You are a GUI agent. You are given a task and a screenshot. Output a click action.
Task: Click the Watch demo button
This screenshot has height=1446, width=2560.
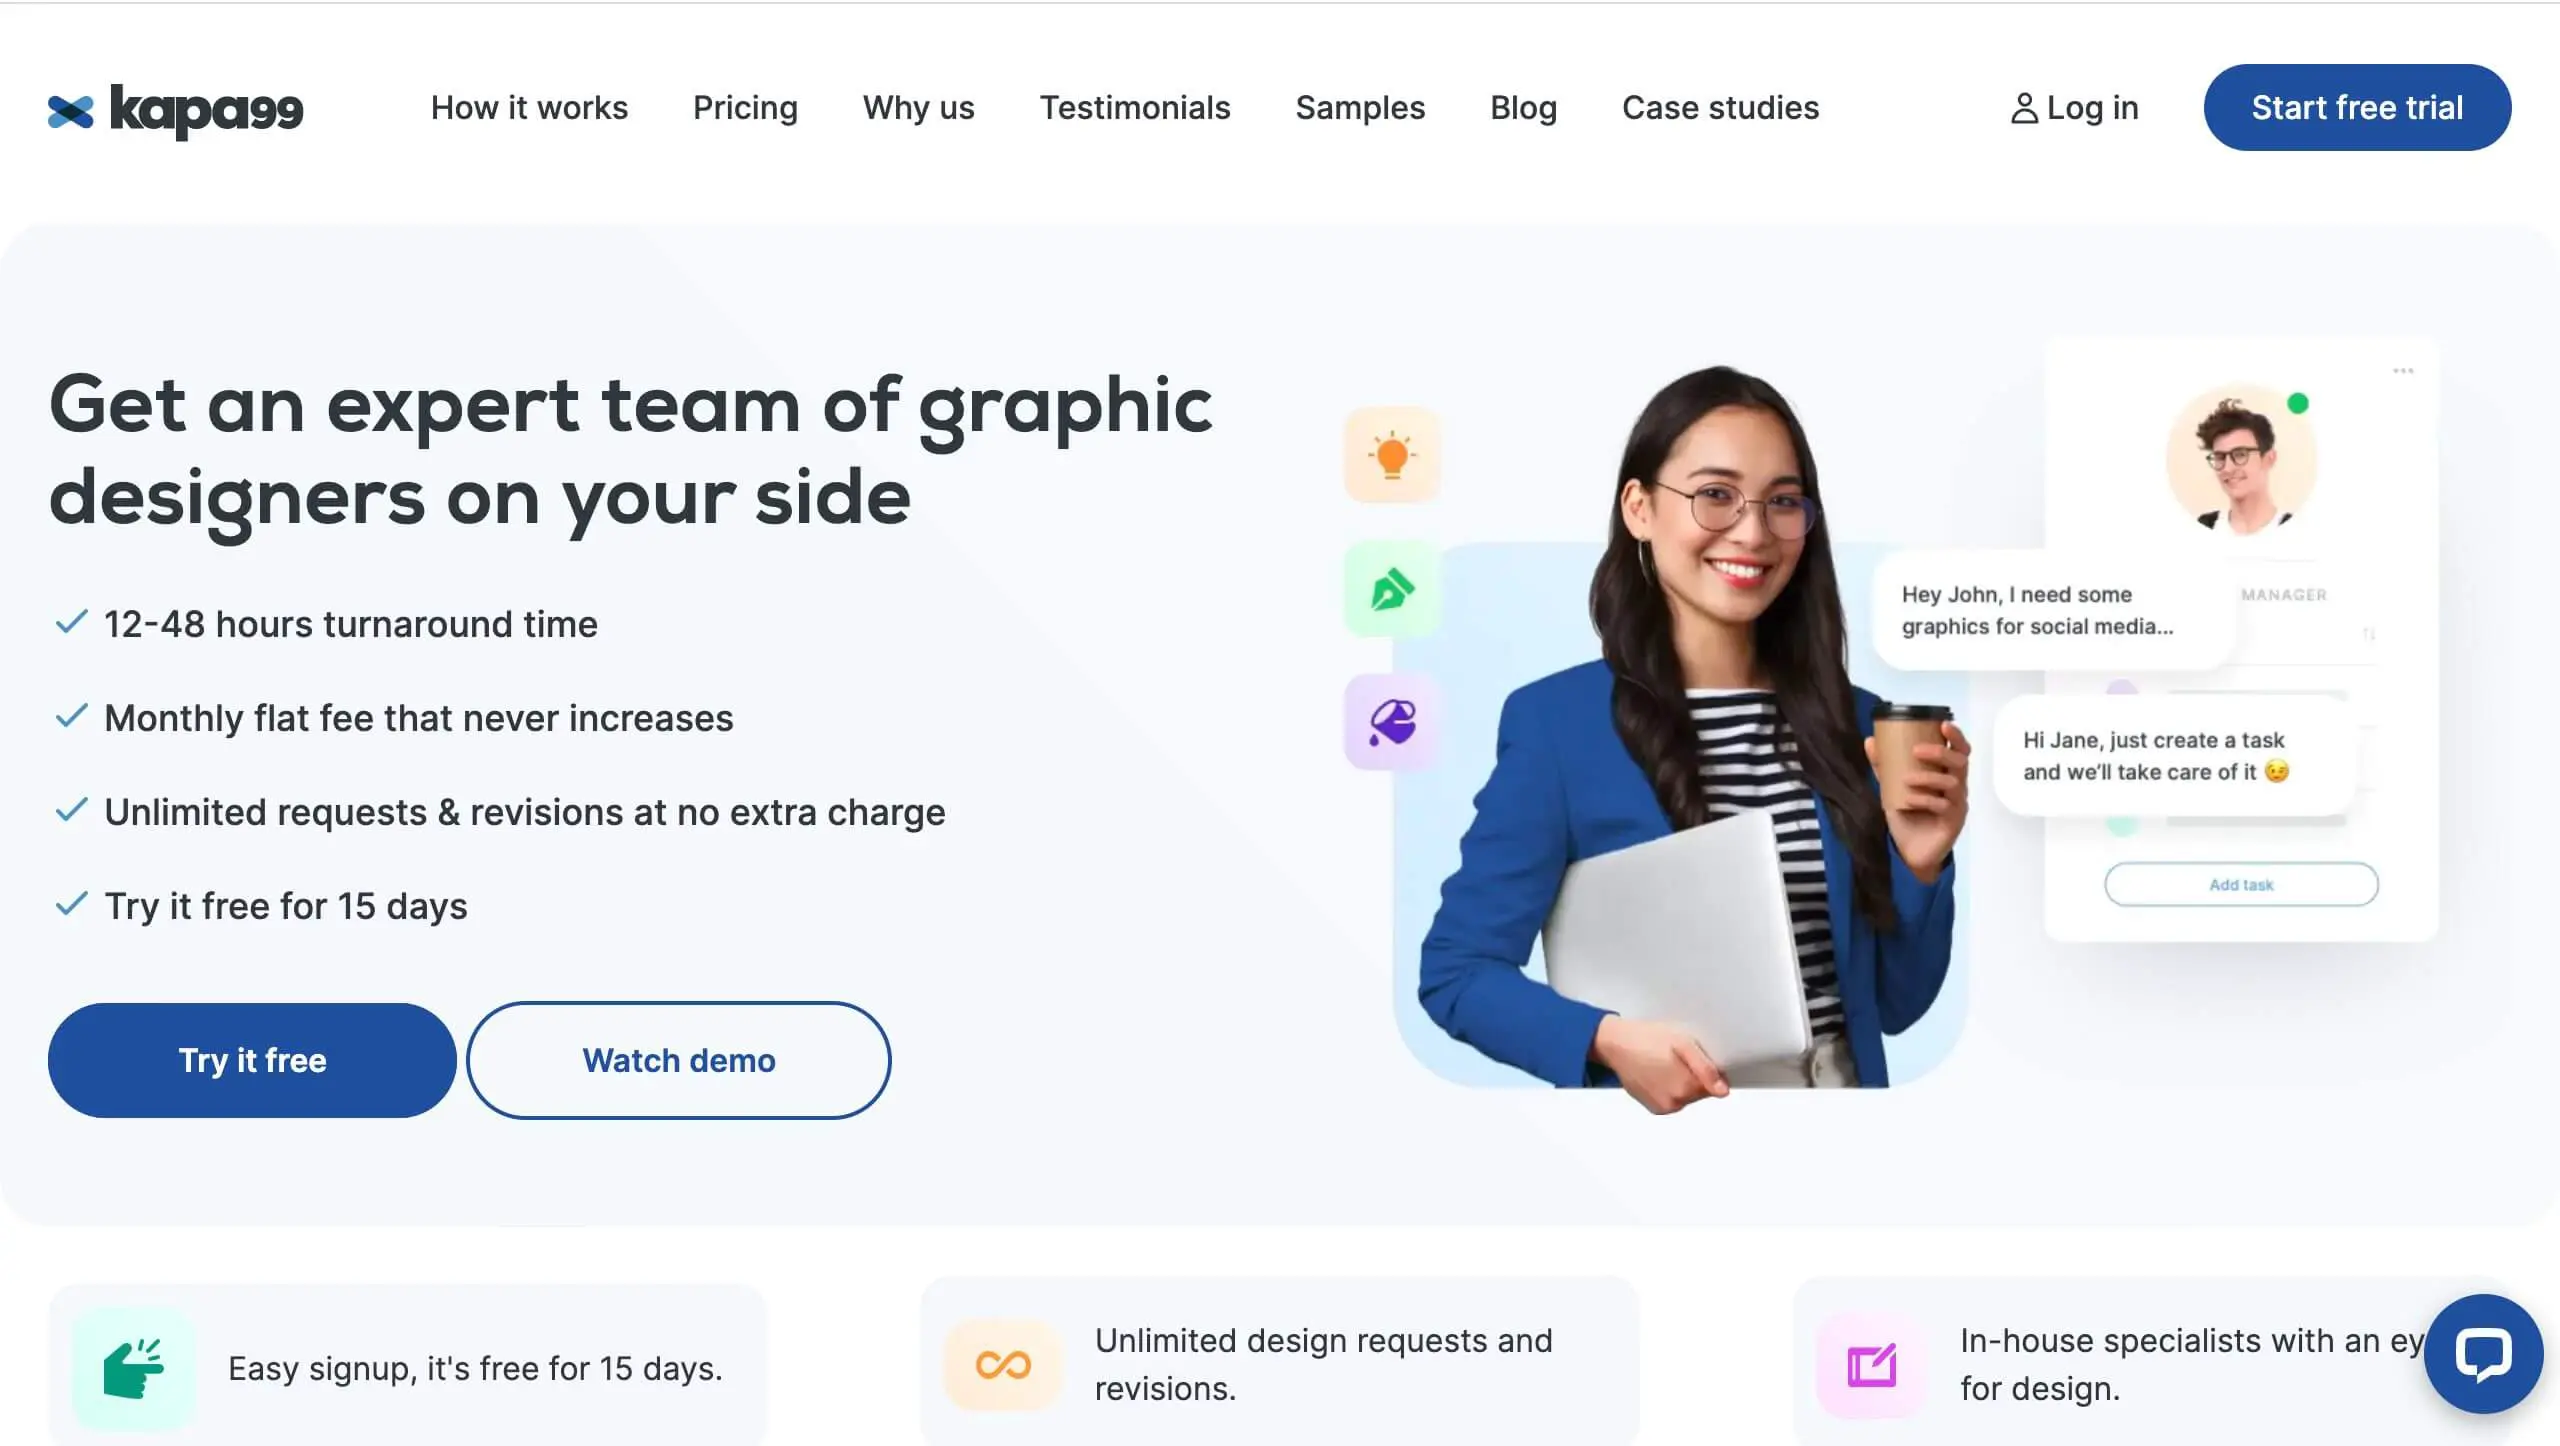[679, 1060]
